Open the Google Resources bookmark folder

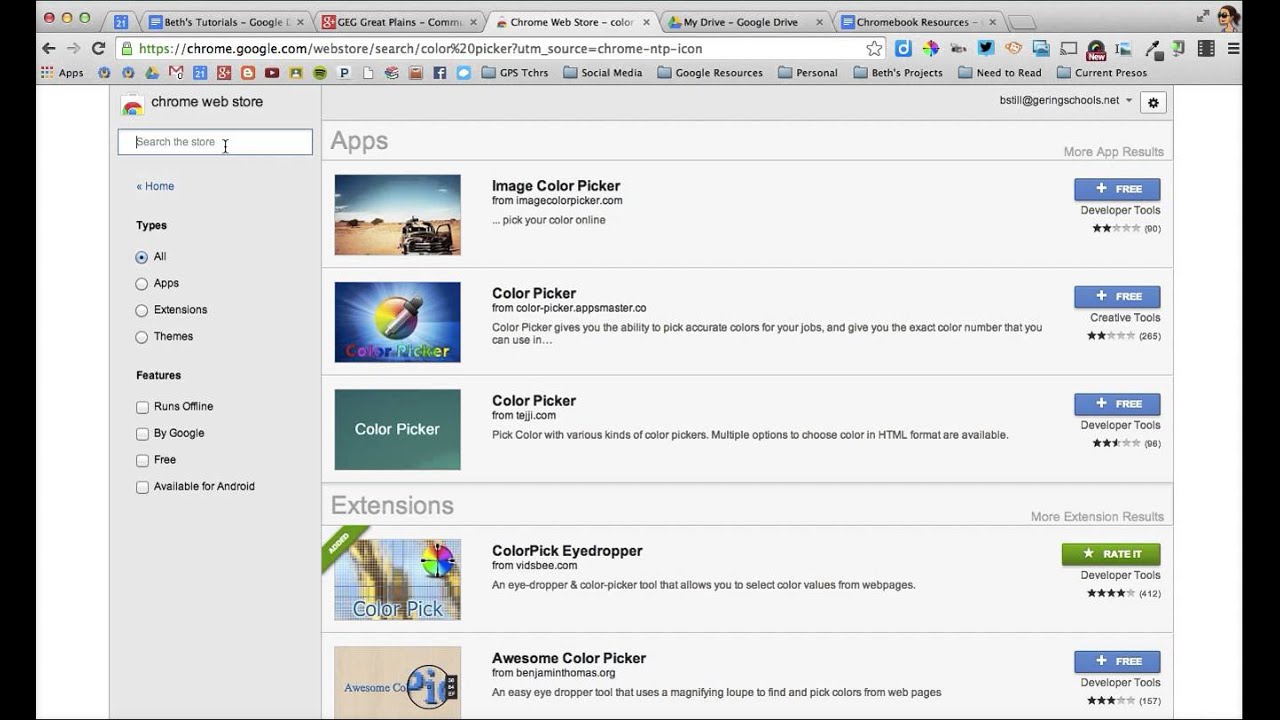(710, 72)
